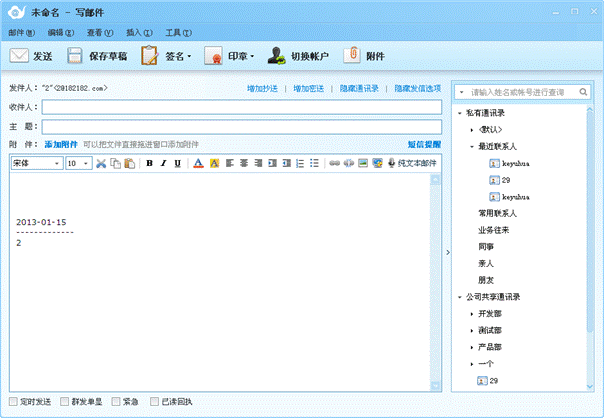Apply underline formatting in editor toolbar
Image resolution: width=604 pixels, height=418 pixels.
pyautogui.click(x=178, y=163)
